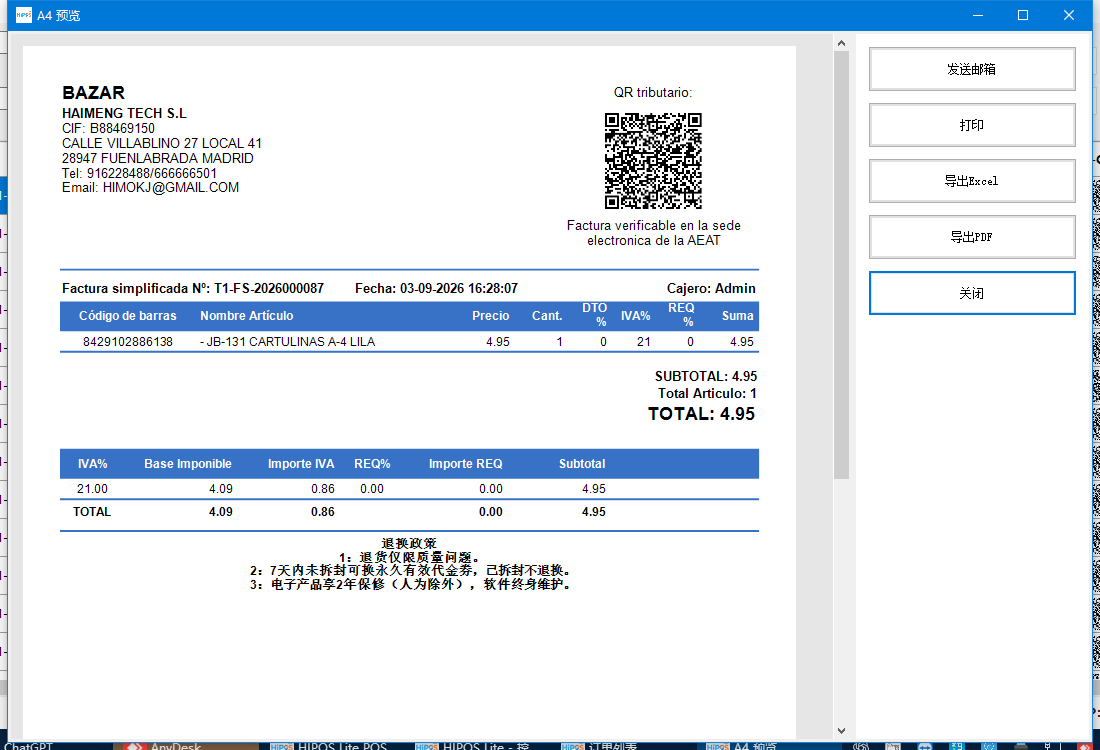
Task: Close the A4 预览 window with the X
Action: pyautogui.click(x=1068, y=15)
